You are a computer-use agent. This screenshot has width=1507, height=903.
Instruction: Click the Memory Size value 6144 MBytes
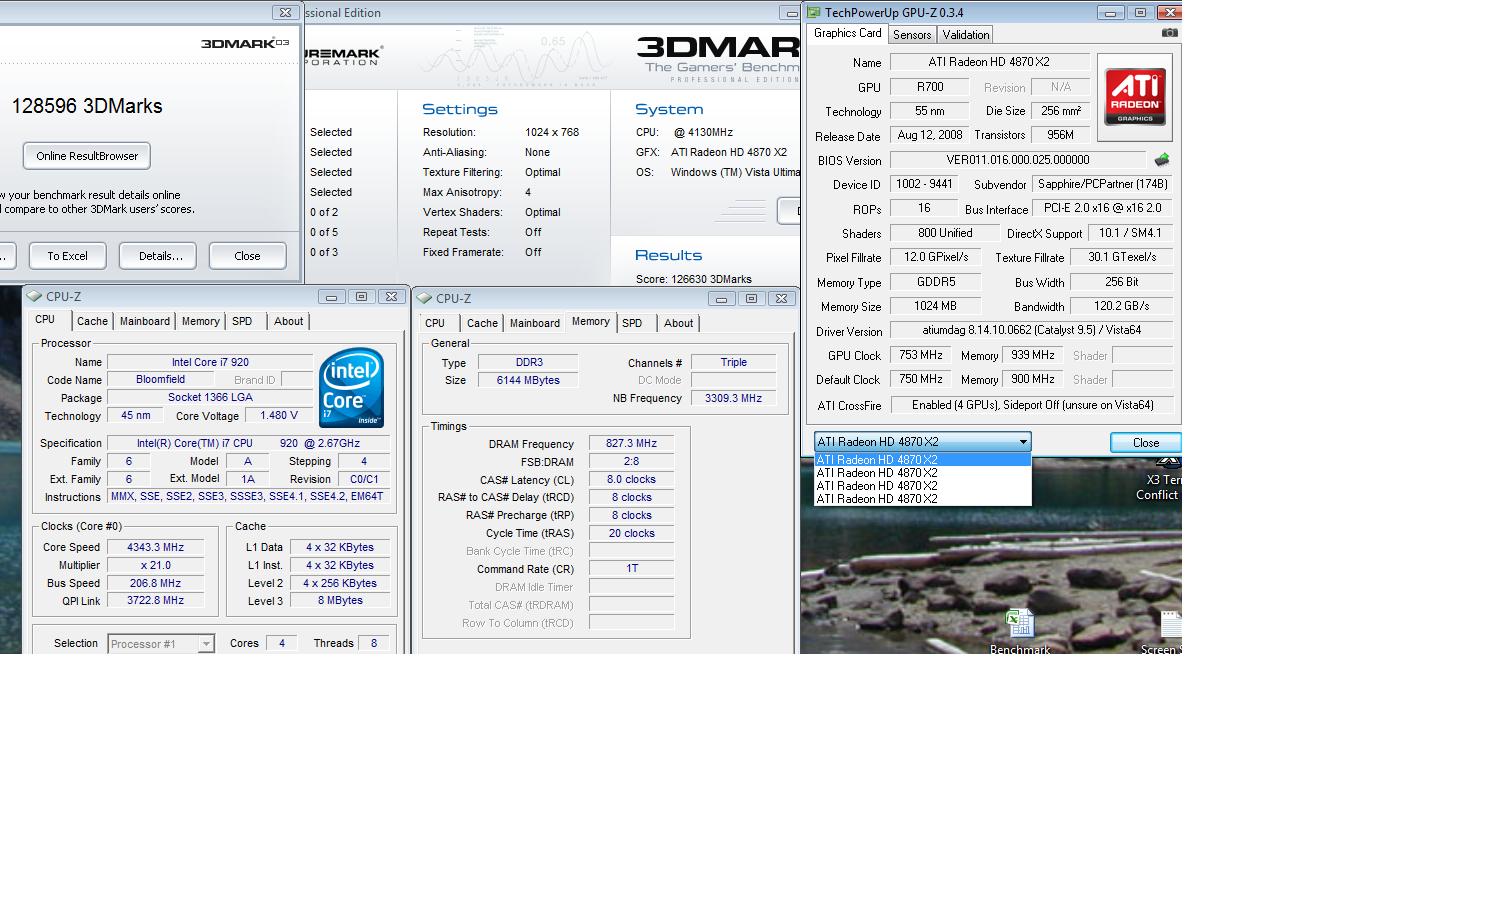[x=527, y=380]
